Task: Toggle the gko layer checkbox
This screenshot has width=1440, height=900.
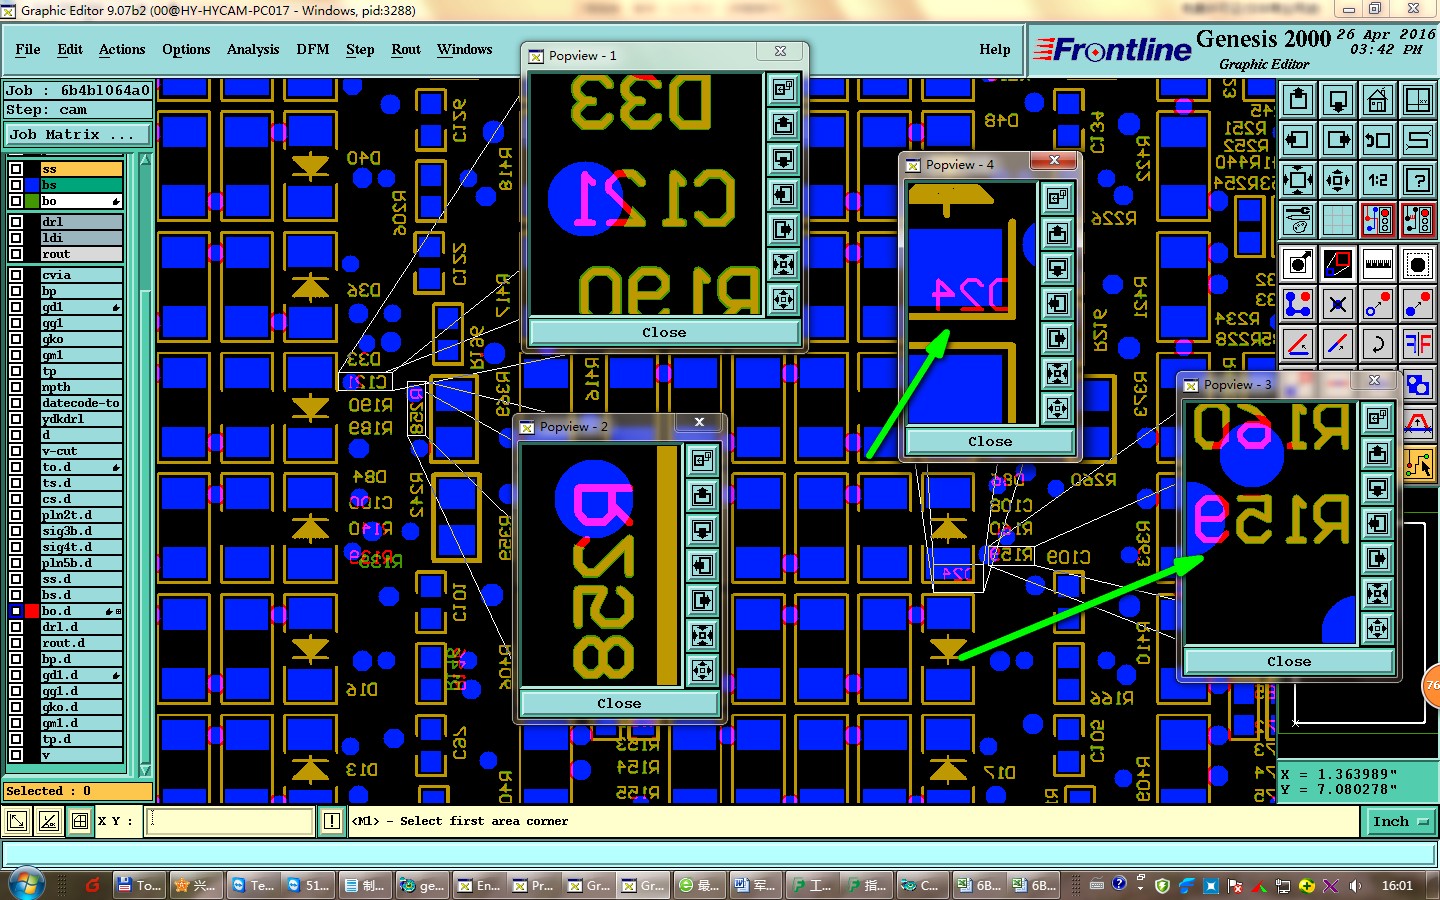Action: coord(16,339)
